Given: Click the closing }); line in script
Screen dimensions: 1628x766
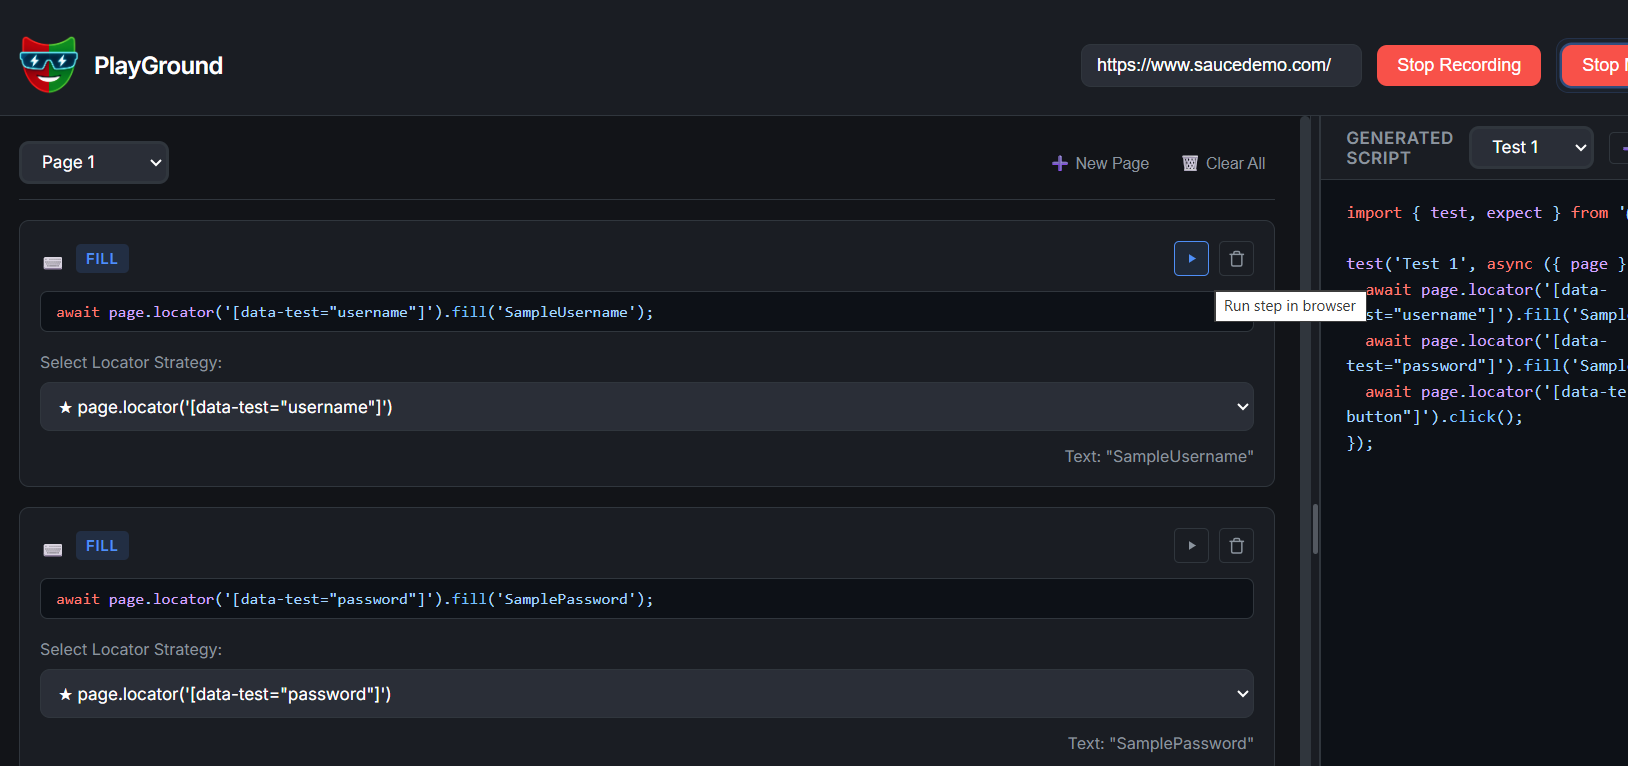Looking at the screenshot, I should 1360,442.
